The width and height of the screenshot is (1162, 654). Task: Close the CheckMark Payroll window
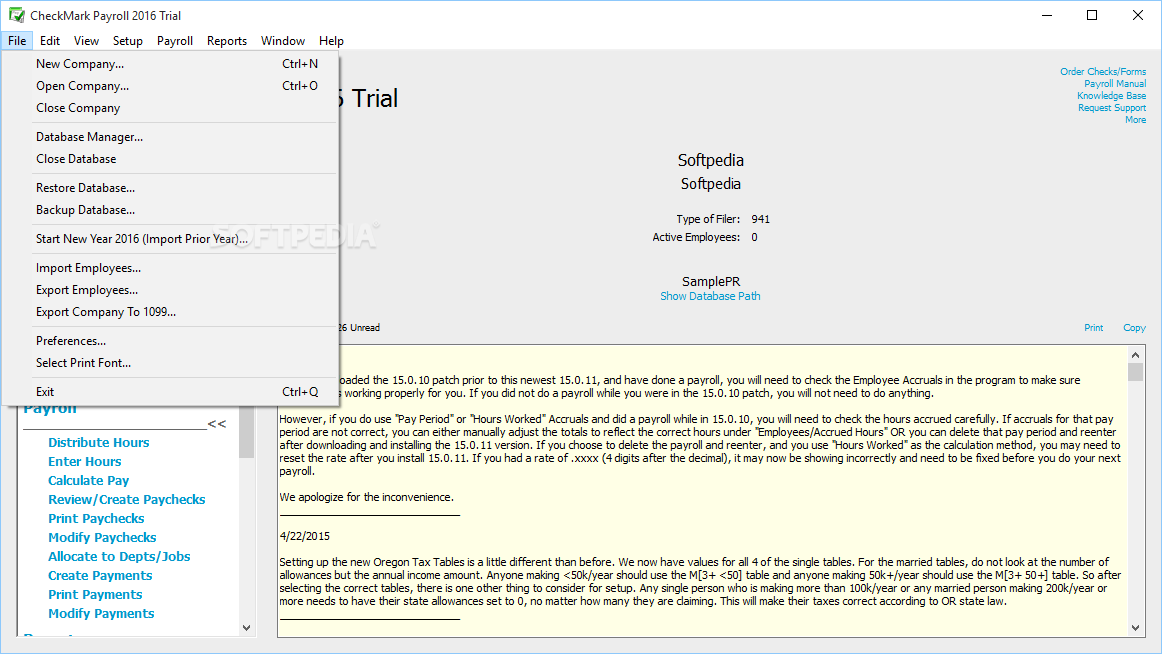pyautogui.click(x=1138, y=16)
